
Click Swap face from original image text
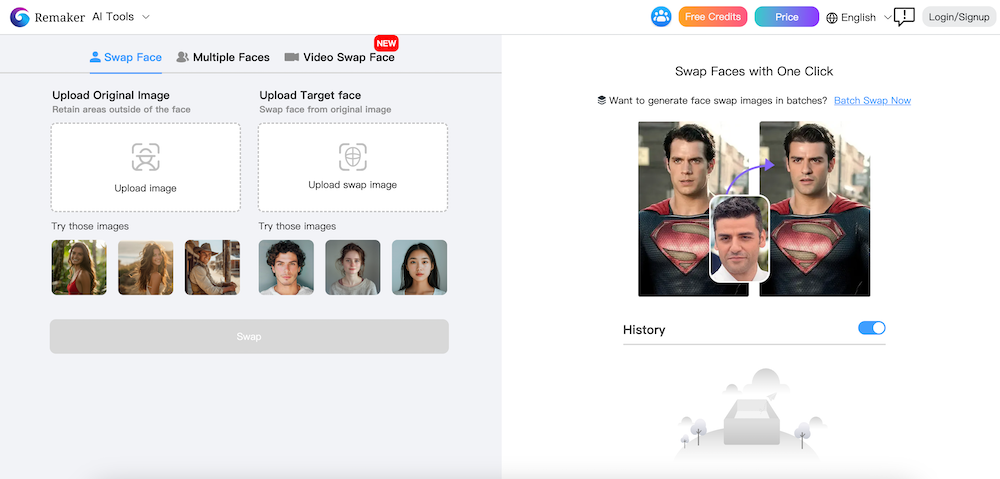tap(325, 110)
